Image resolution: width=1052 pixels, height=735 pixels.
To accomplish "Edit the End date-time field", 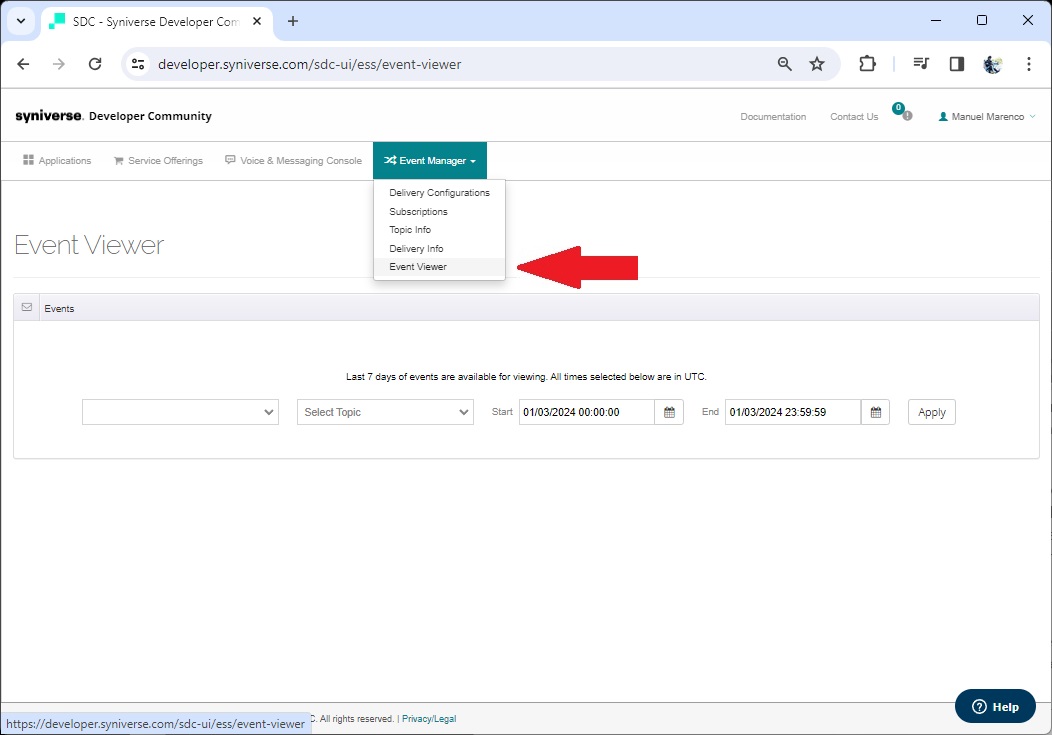I will pyautogui.click(x=792, y=412).
